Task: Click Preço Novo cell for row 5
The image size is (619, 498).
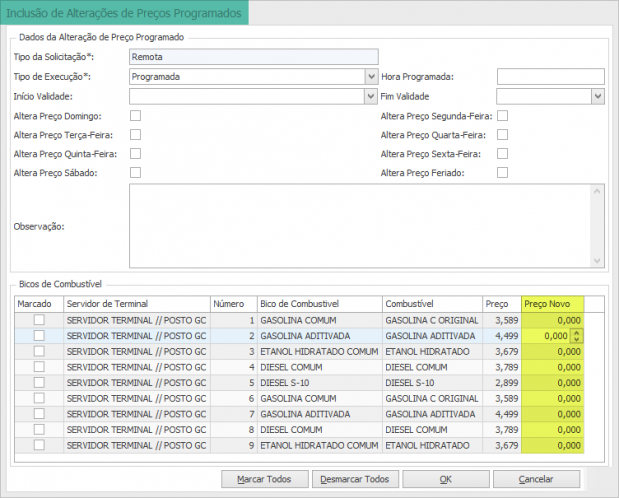Action: pyautogui.click(x=552, y=383)
